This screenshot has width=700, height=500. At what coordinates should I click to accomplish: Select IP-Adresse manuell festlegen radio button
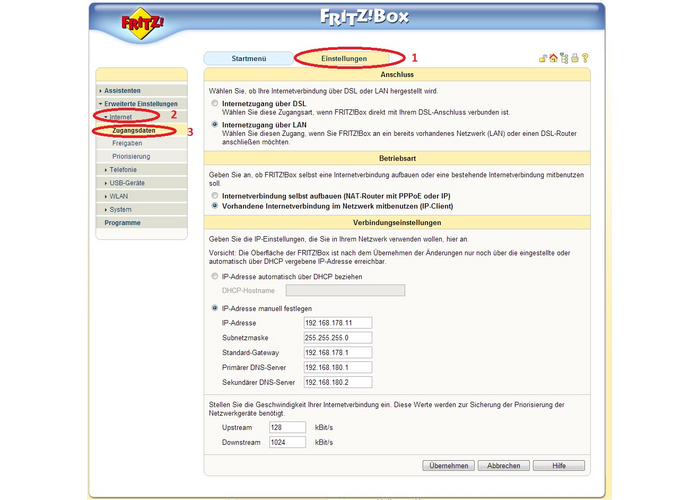click(x=213, y=308)
